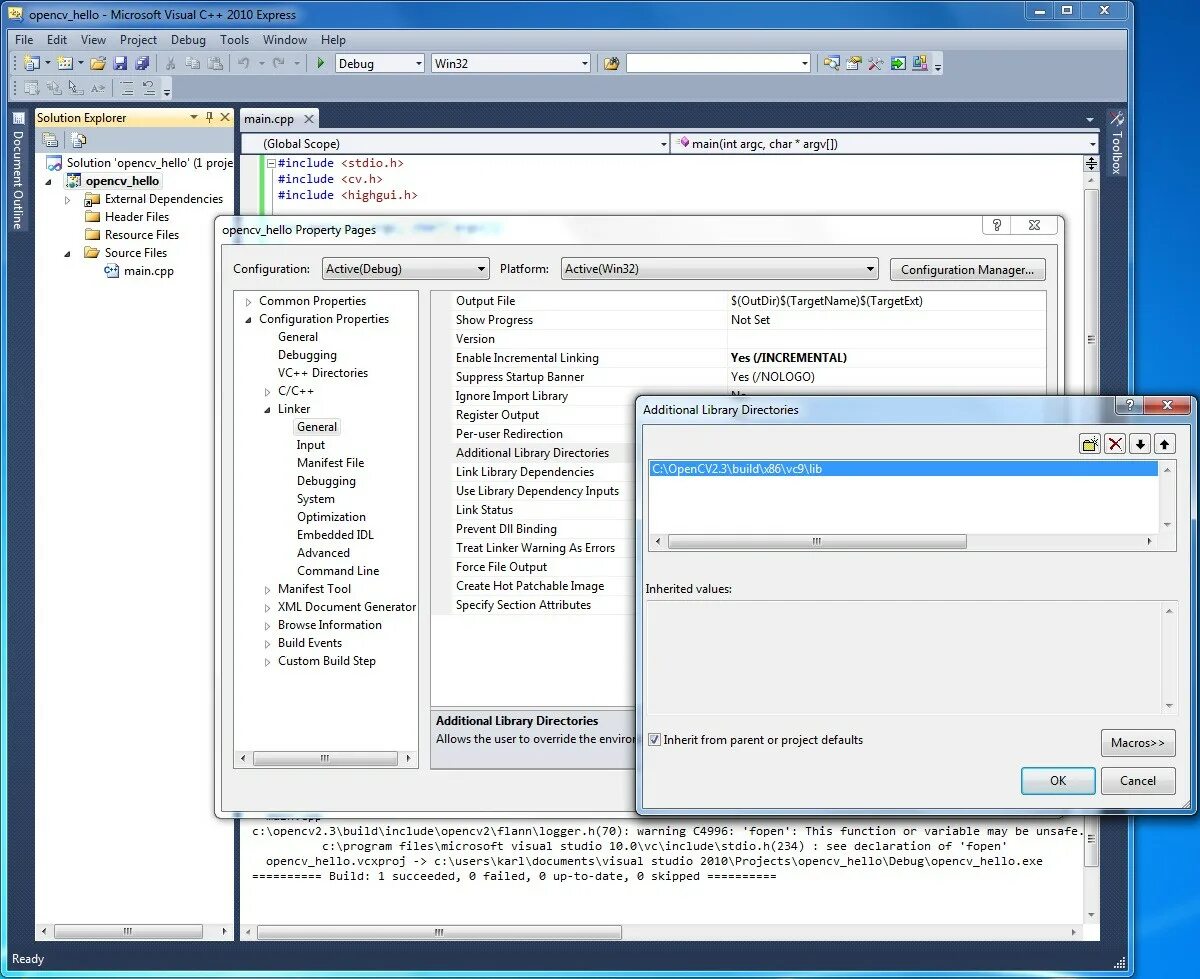1200x979 pixels.
Task: Open the Edit menu
Action: 57,40
